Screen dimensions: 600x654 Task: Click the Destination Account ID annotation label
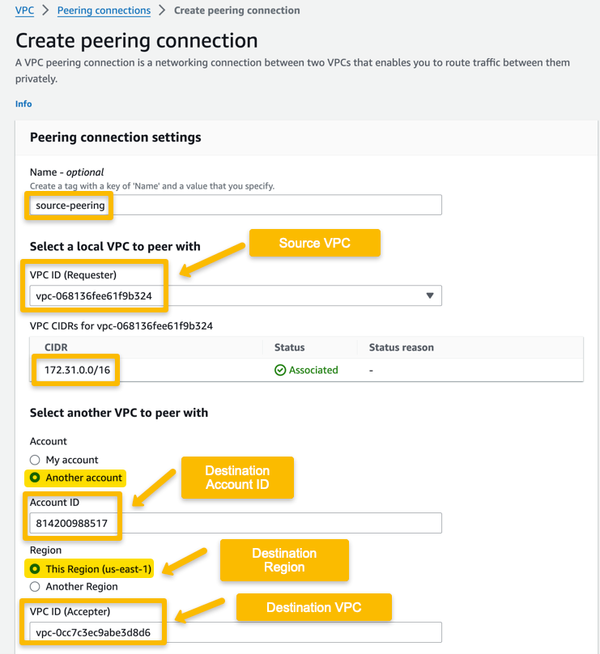[237, 477]
